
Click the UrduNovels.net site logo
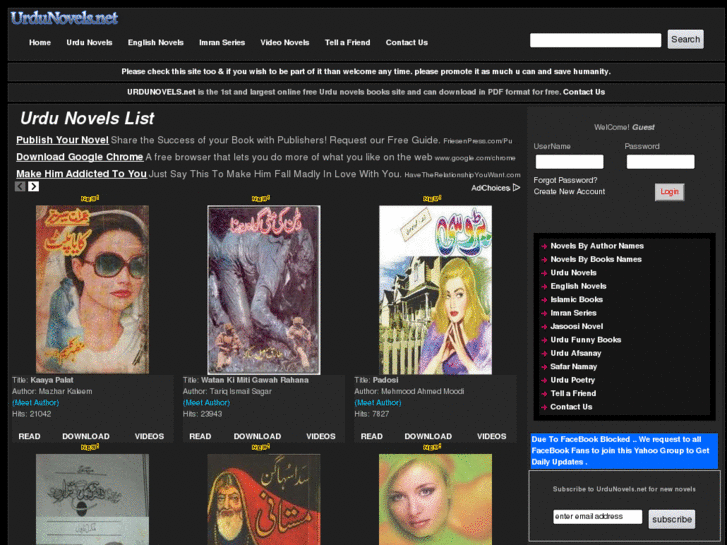(x=64, y=18)
